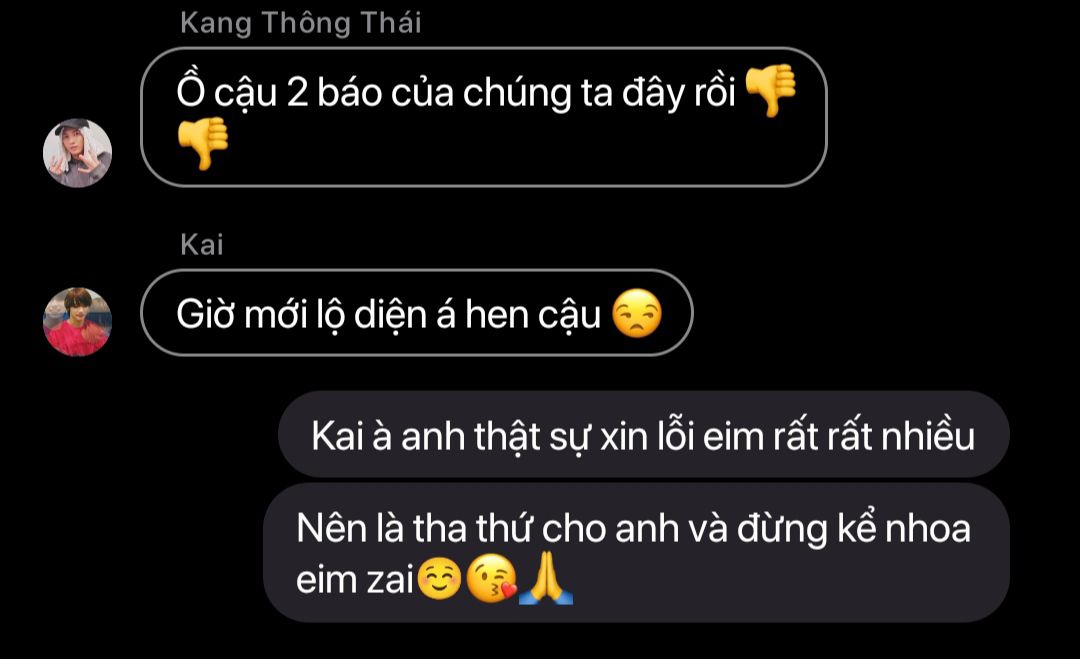This screenshot has height=659, width=1080.
Task: Click the word "Giờ" in Kai's message
Action: [x=207, y=314]
